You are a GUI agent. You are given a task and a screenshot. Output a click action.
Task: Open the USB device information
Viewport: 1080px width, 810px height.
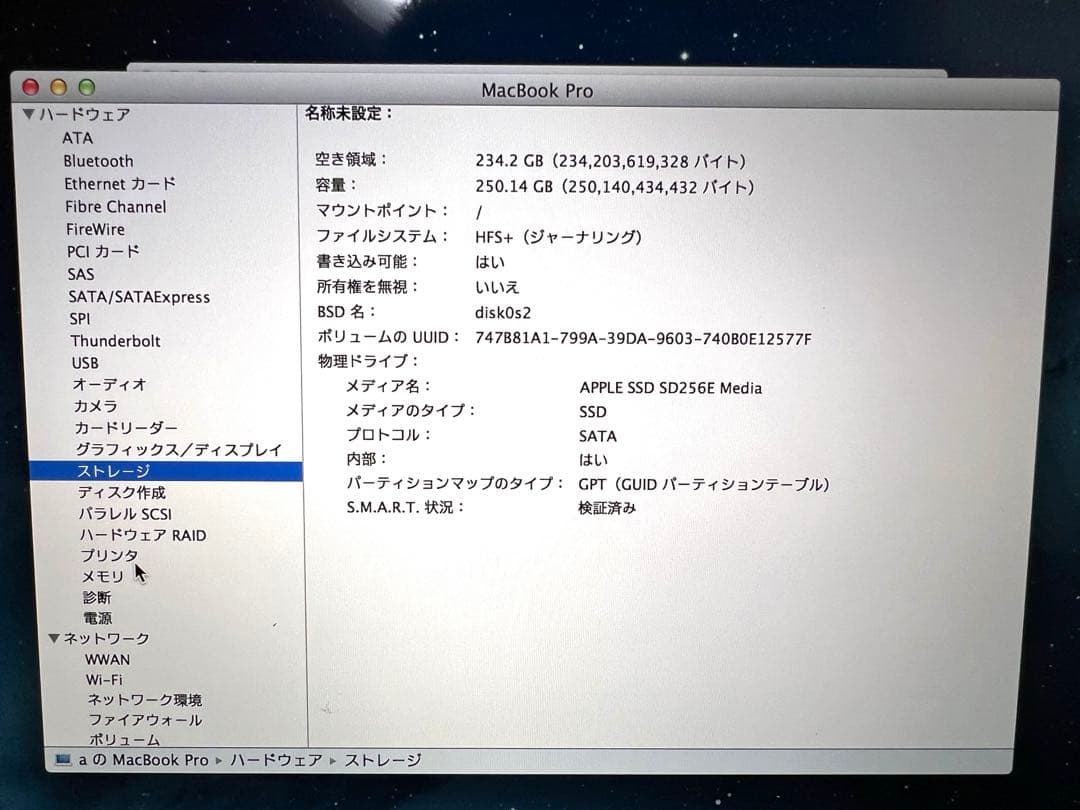pyautogui.click(x=85, y=363)
